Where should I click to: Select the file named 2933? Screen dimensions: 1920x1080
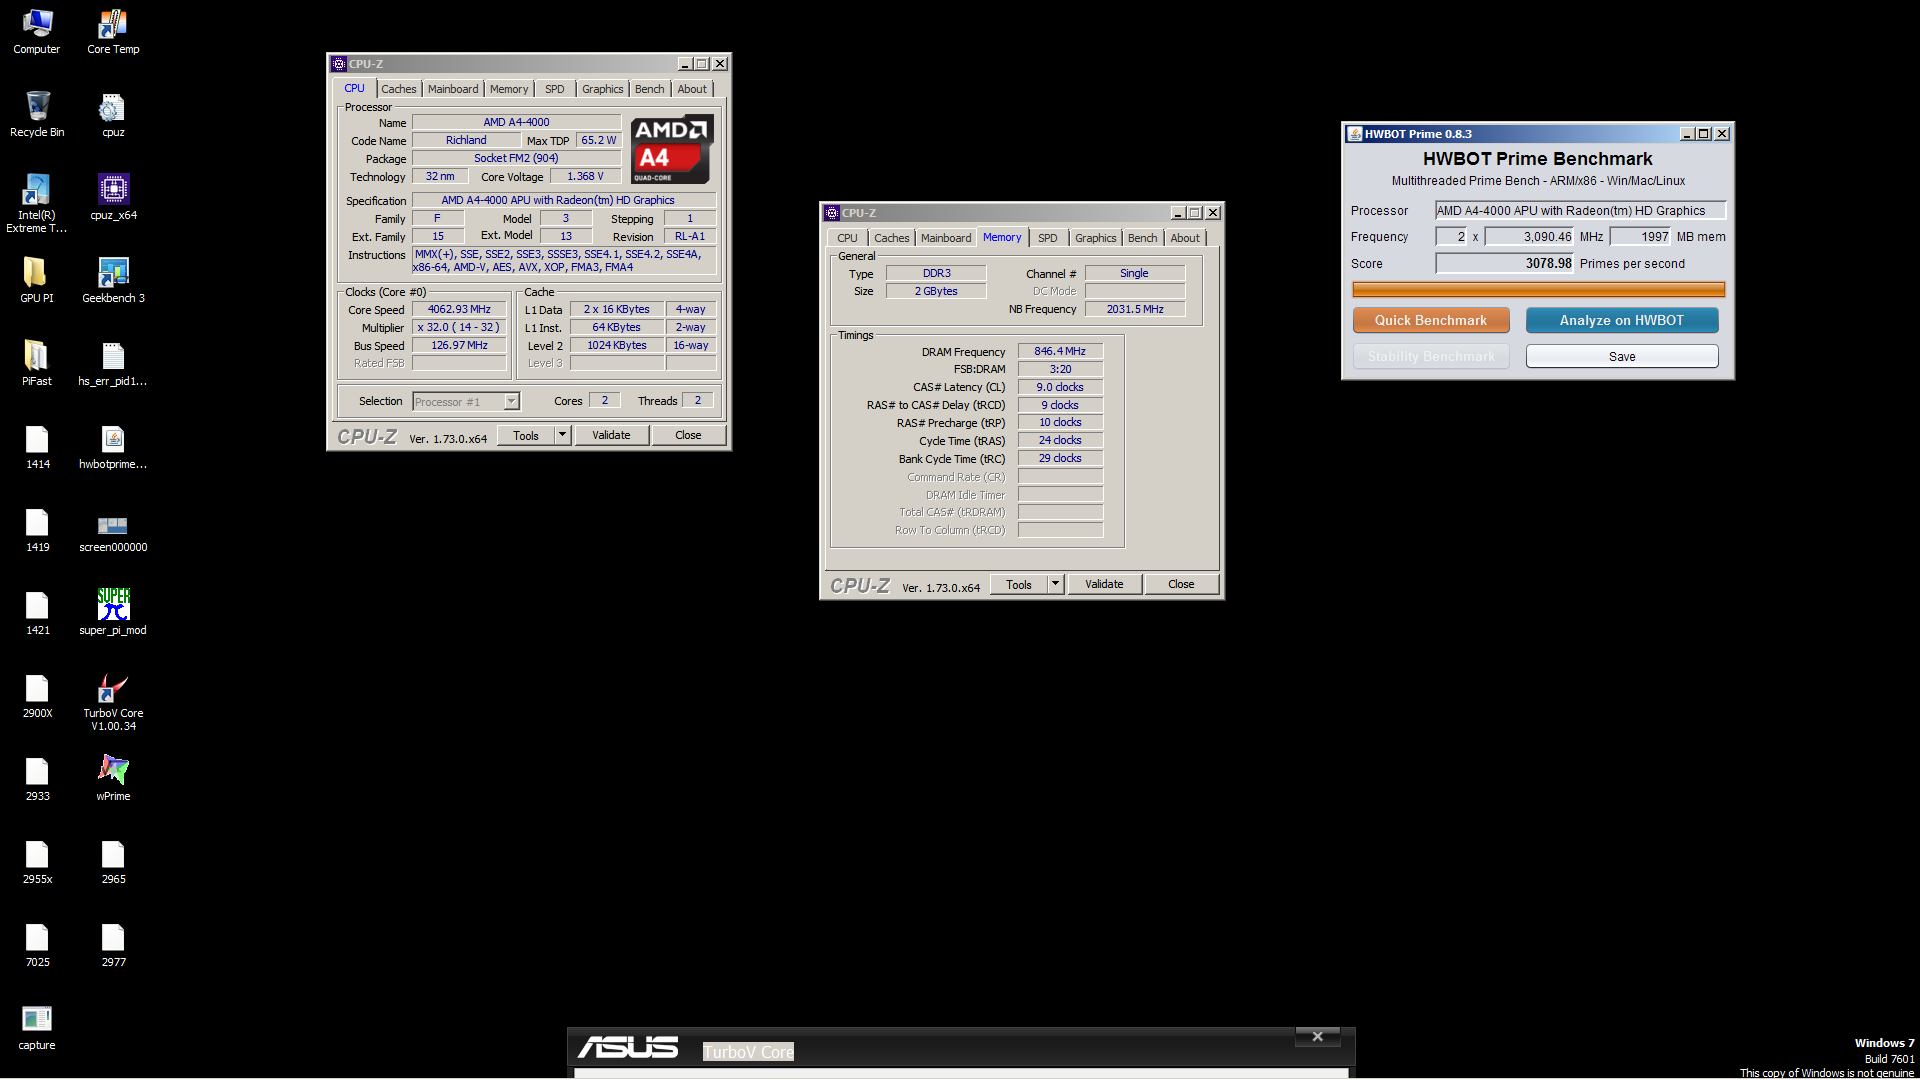click(x=37, y=778)
